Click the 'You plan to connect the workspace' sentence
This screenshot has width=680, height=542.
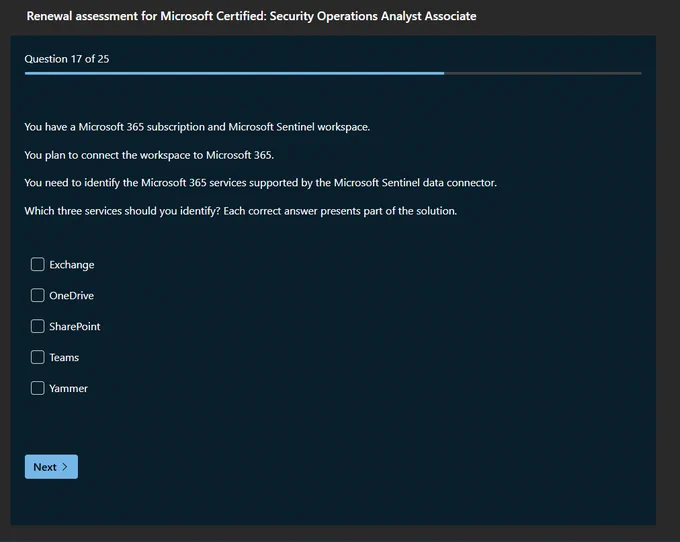(x=149, y=155)
